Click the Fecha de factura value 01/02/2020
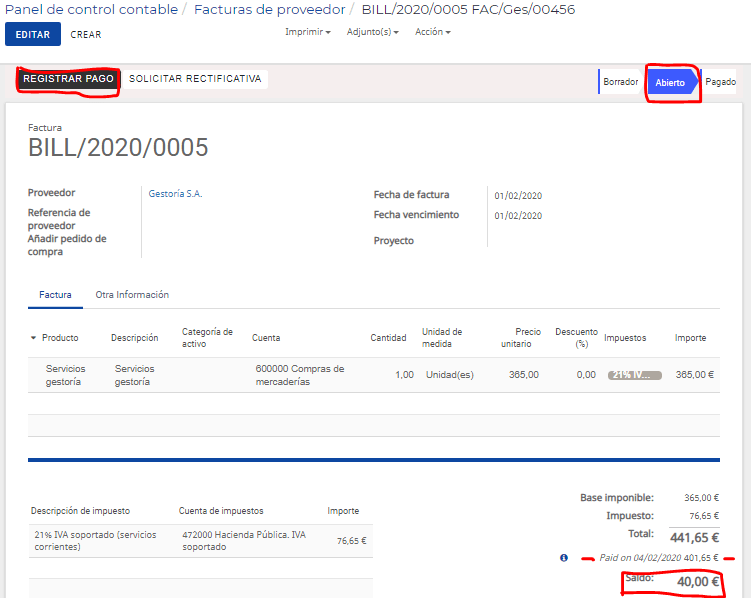751x598 pixels. (518, 196)
